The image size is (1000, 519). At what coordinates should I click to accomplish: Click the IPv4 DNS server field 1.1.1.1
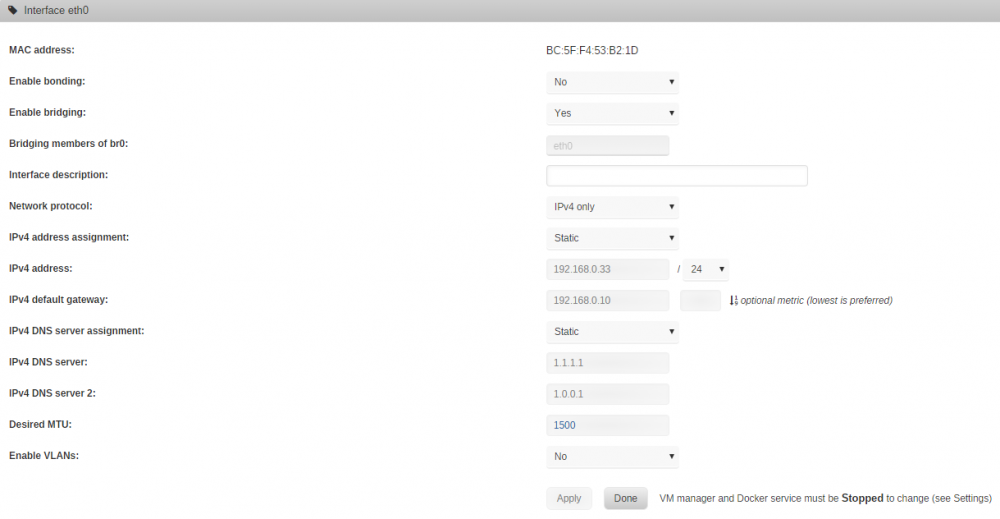pos(608,363)
